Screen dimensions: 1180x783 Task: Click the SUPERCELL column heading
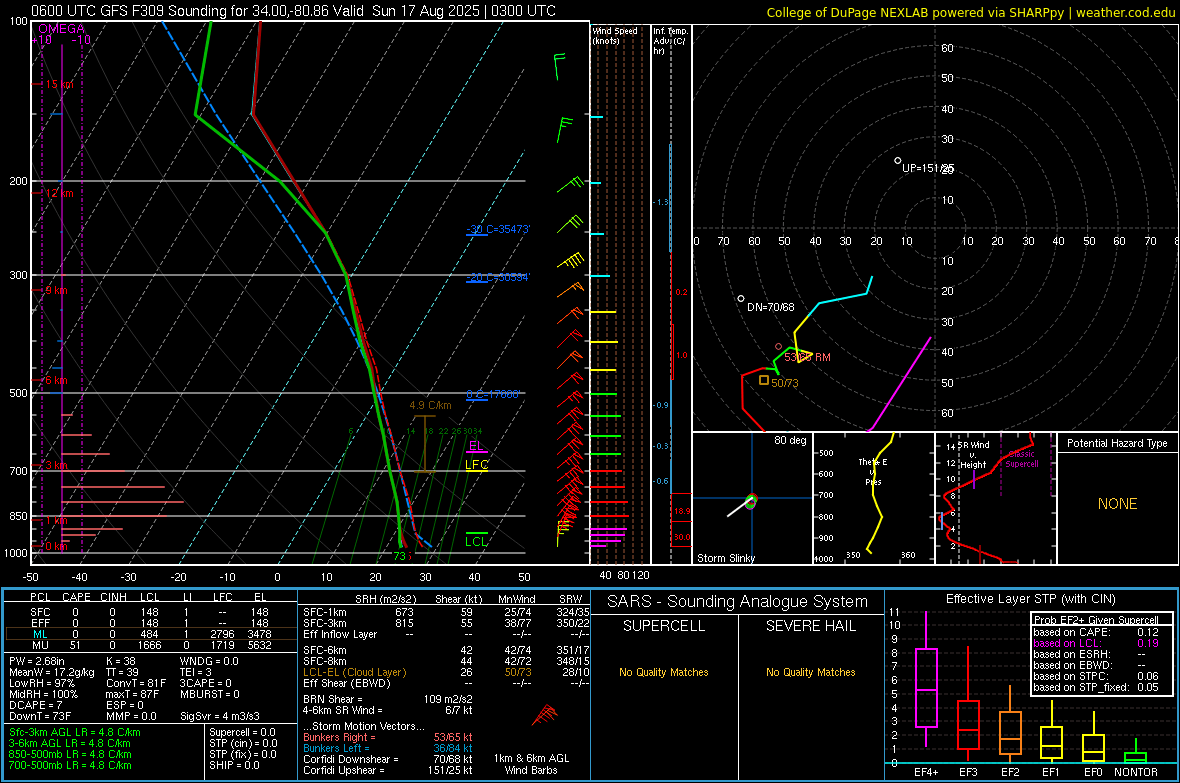click(x=664, y=626)
